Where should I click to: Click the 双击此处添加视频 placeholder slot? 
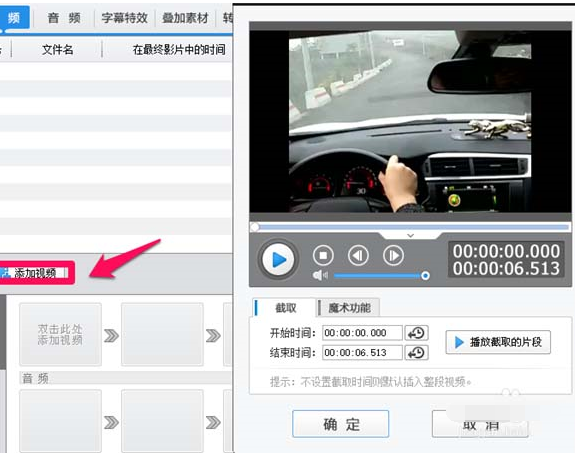60,335
